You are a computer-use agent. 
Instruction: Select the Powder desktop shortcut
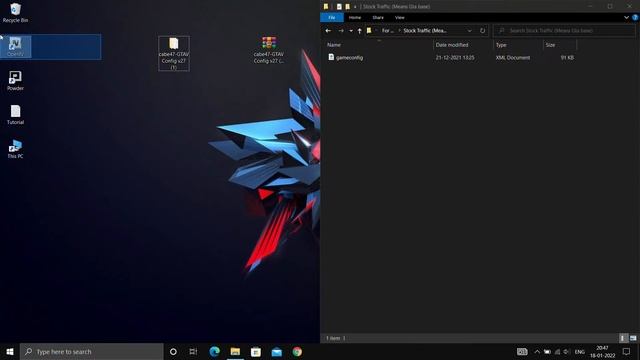[x=15, y=80]
